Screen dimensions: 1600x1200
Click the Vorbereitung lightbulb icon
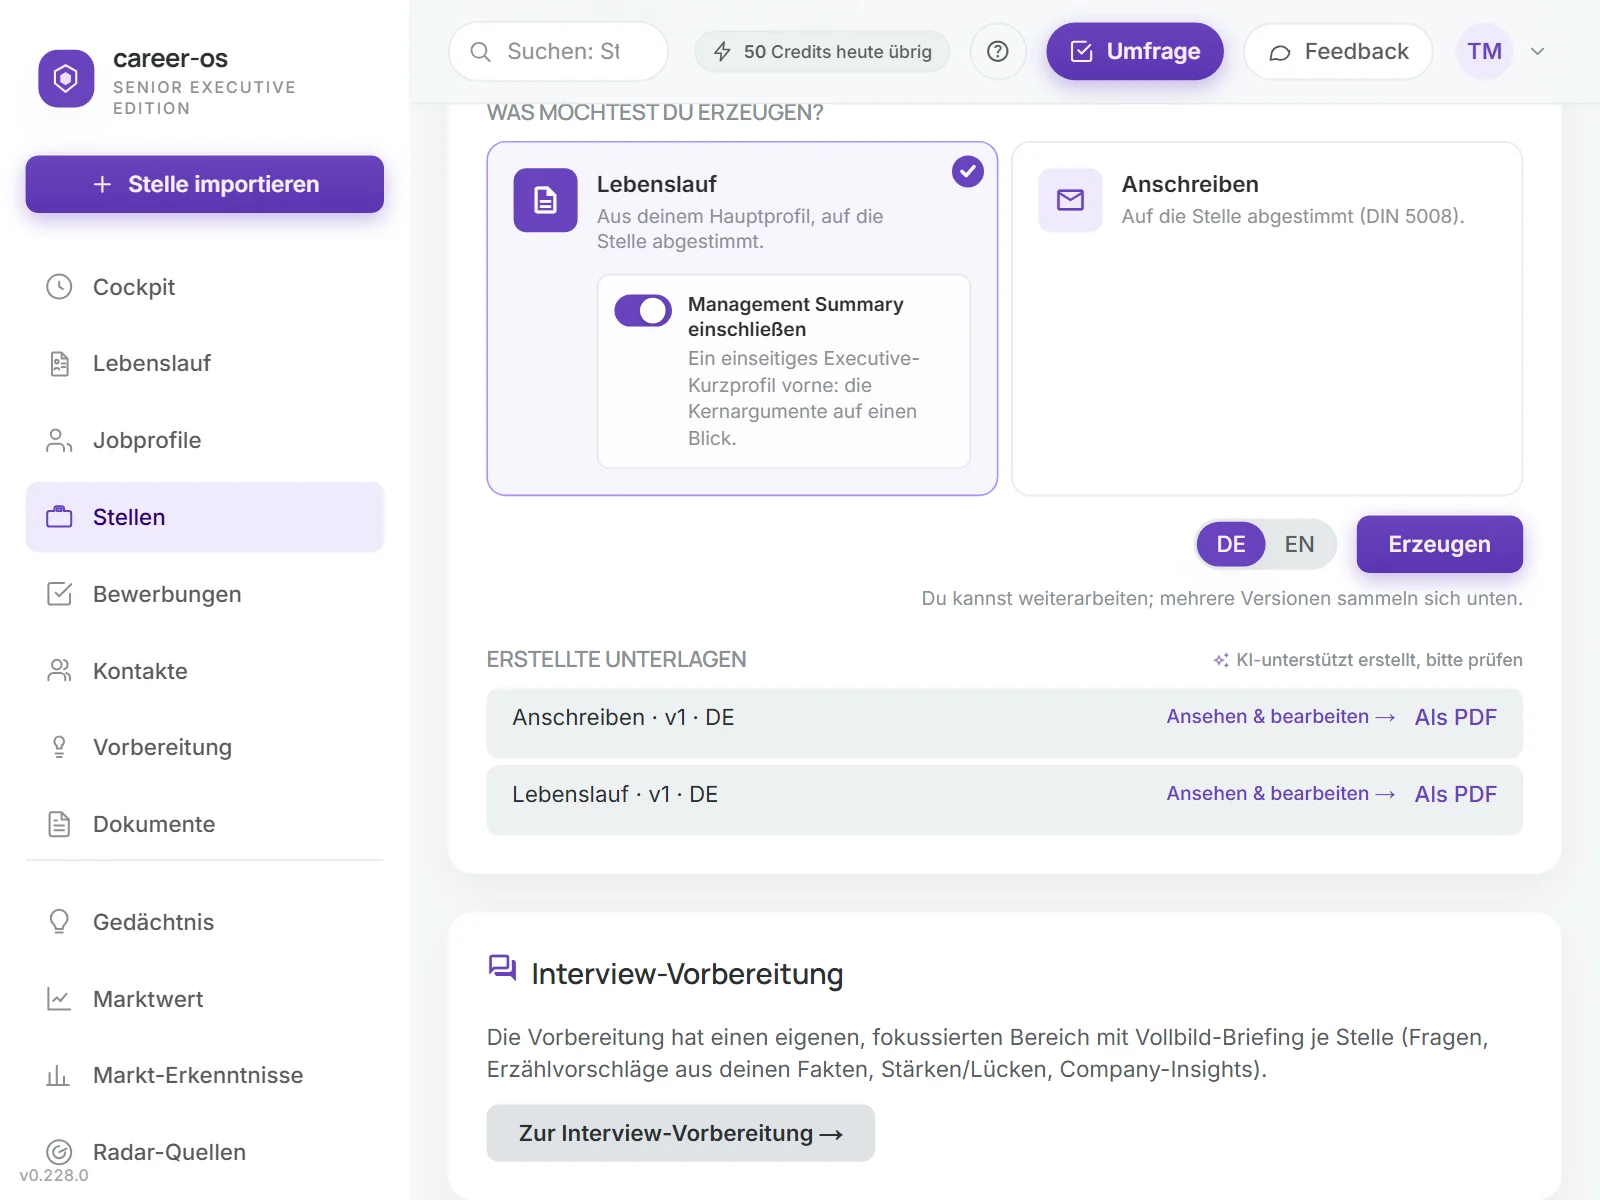[59, 748]
